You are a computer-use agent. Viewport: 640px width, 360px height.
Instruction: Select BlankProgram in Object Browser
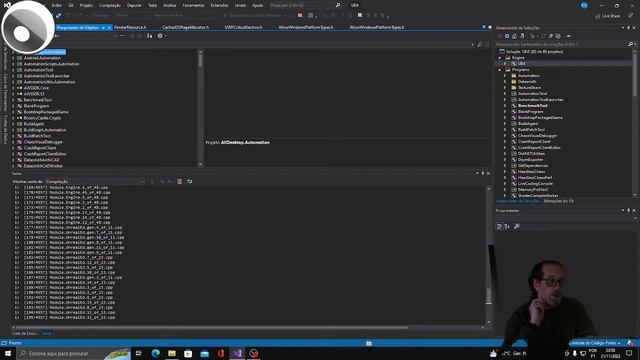36,106
